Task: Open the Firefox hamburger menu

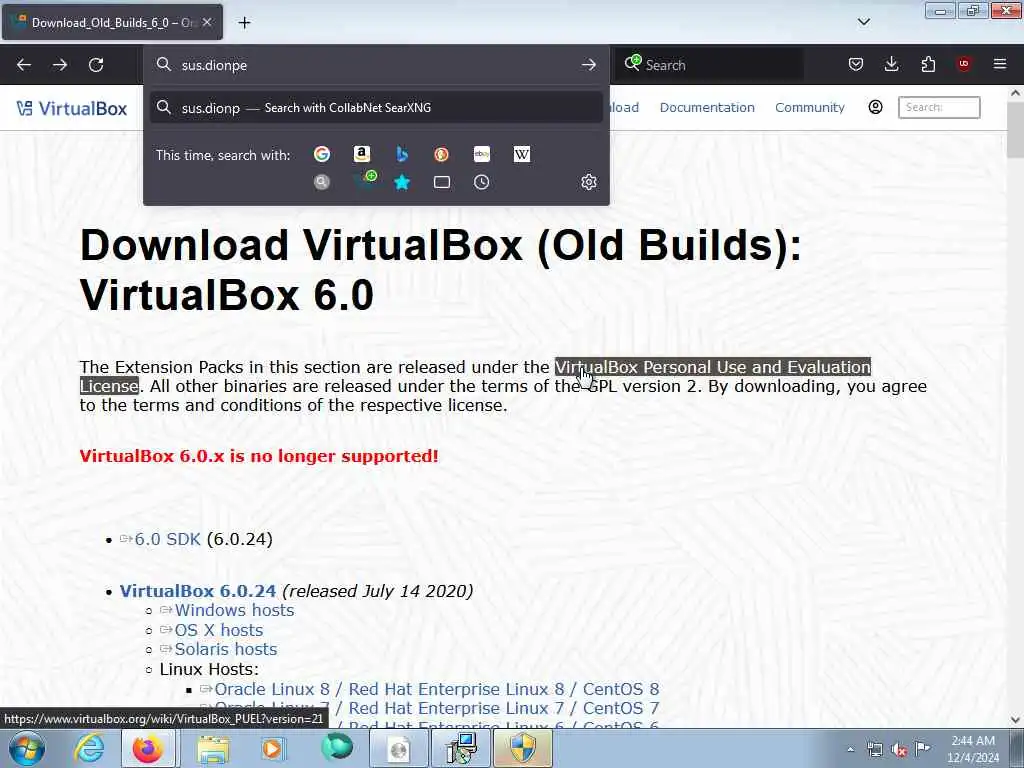Action: pyautogui.click(x=1000, y=64)
